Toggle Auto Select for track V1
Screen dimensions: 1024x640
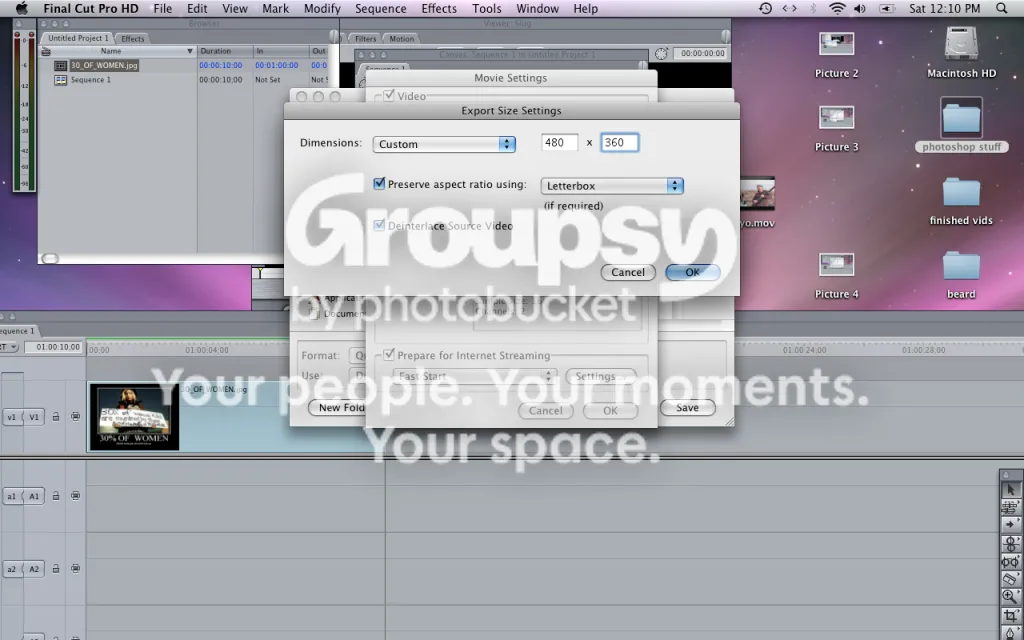click(x=75, y=417)
